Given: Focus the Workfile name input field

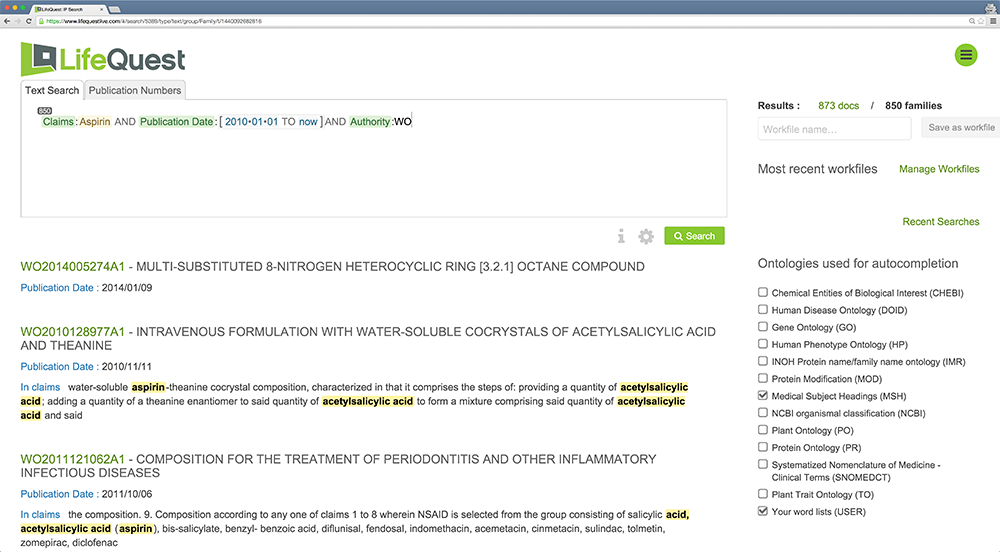Looking at the screenshot, I should 834,129.
